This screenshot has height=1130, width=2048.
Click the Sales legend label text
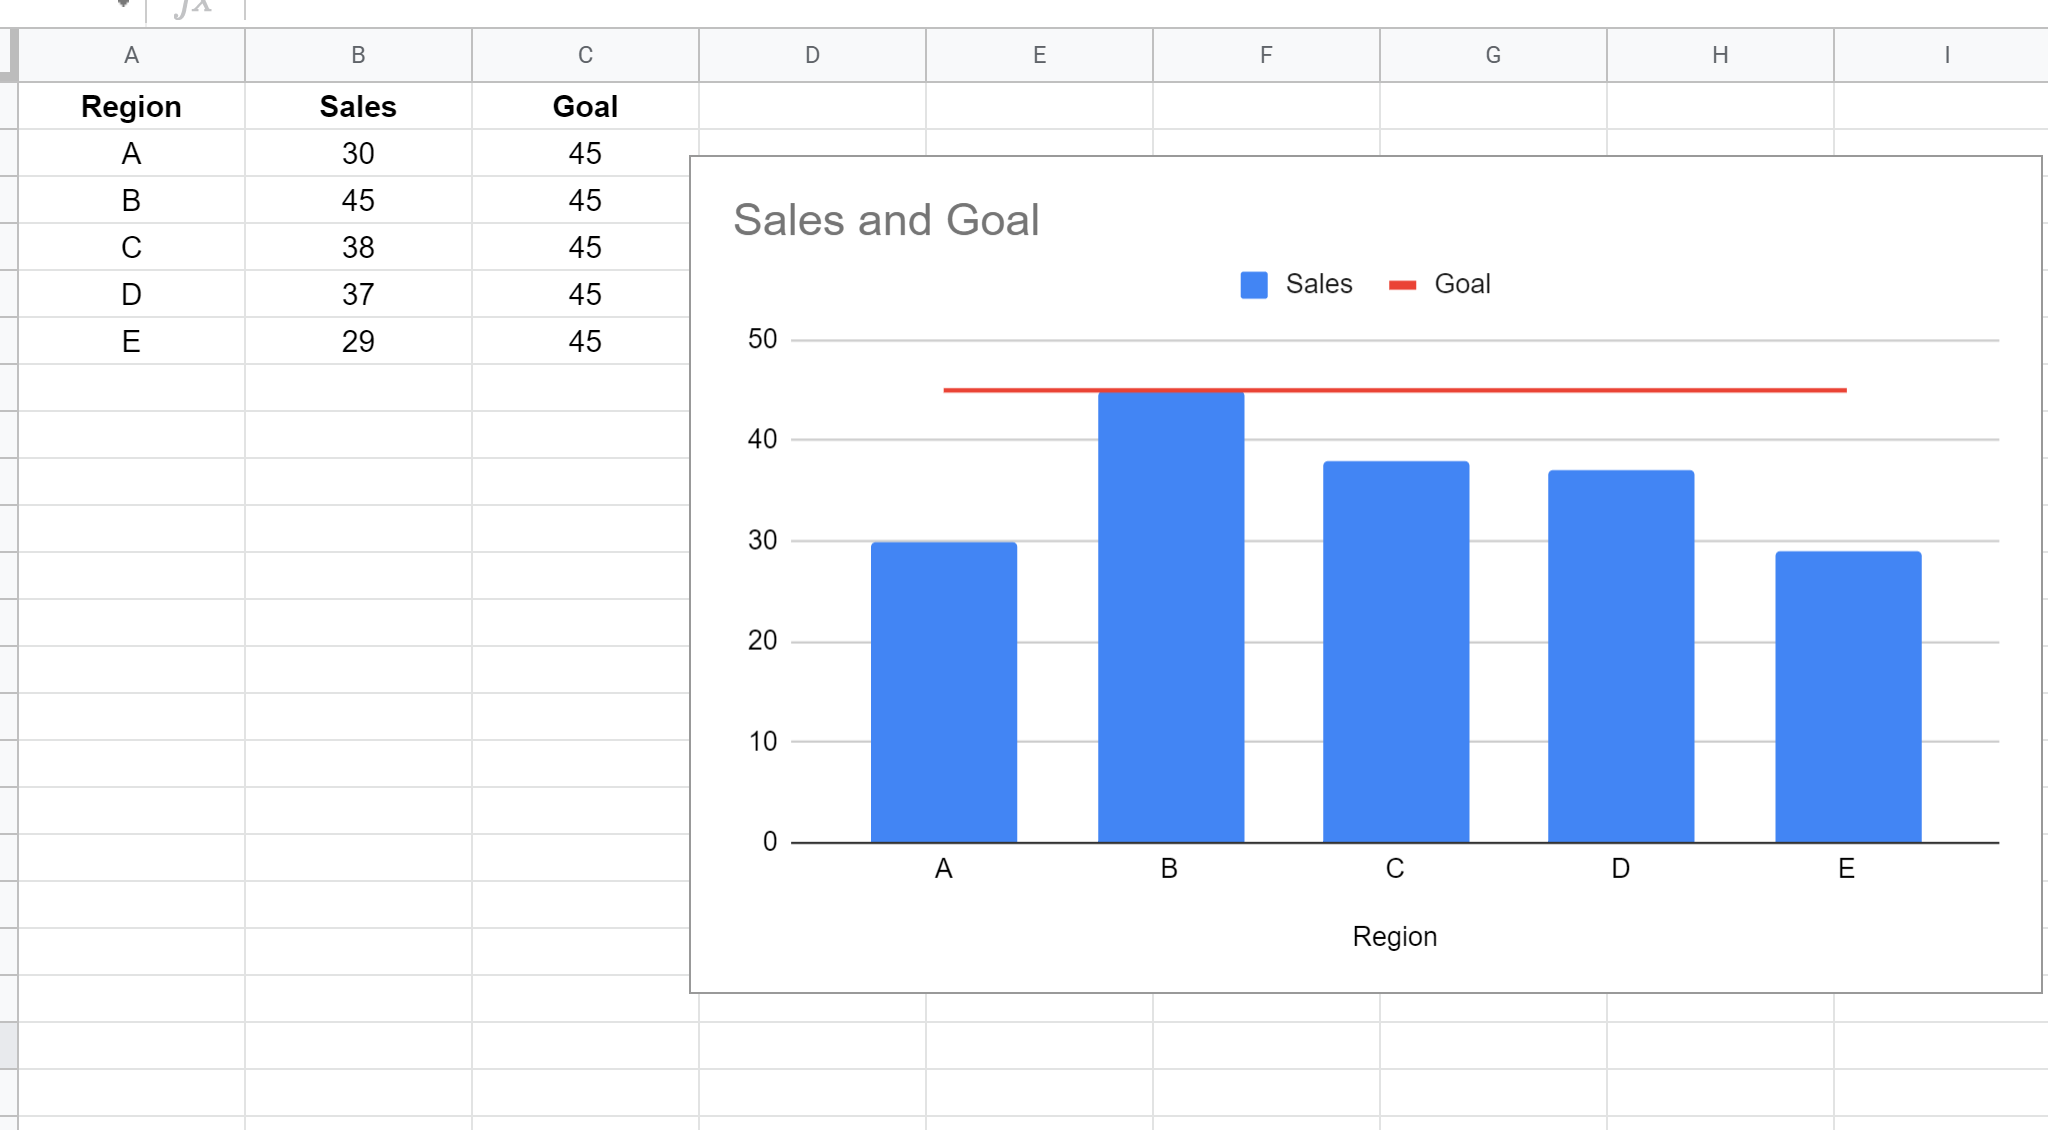(x=1320, y=284)
